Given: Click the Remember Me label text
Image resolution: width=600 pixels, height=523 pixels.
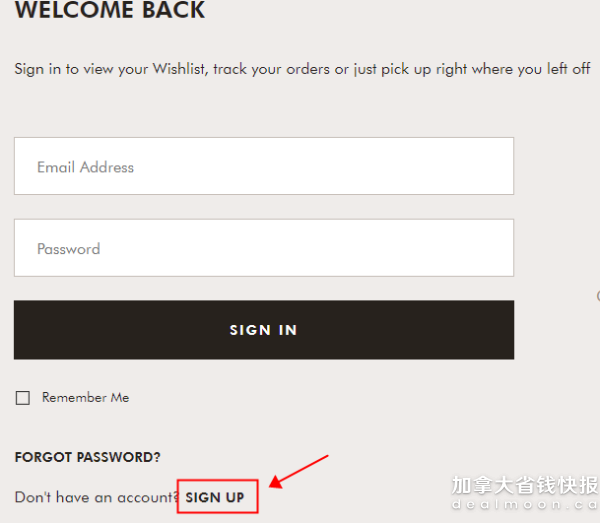Looking at the screenshot, I should (x=86, y=398).
